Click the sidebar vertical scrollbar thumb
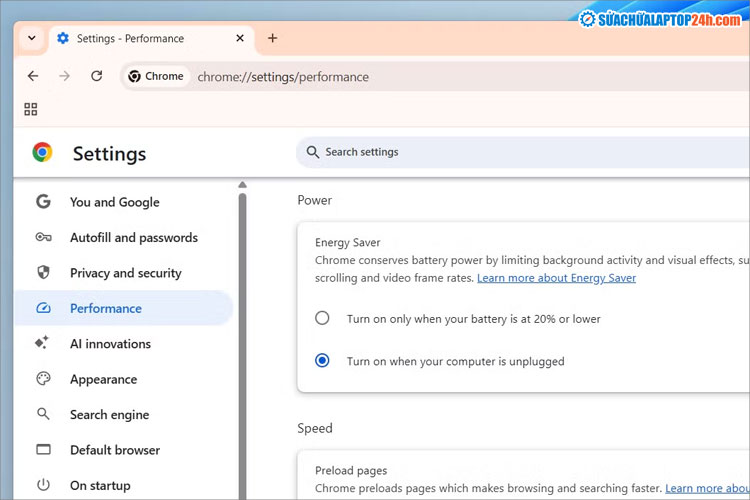This screenshot has height=500, width=750. tap(243, 346)
